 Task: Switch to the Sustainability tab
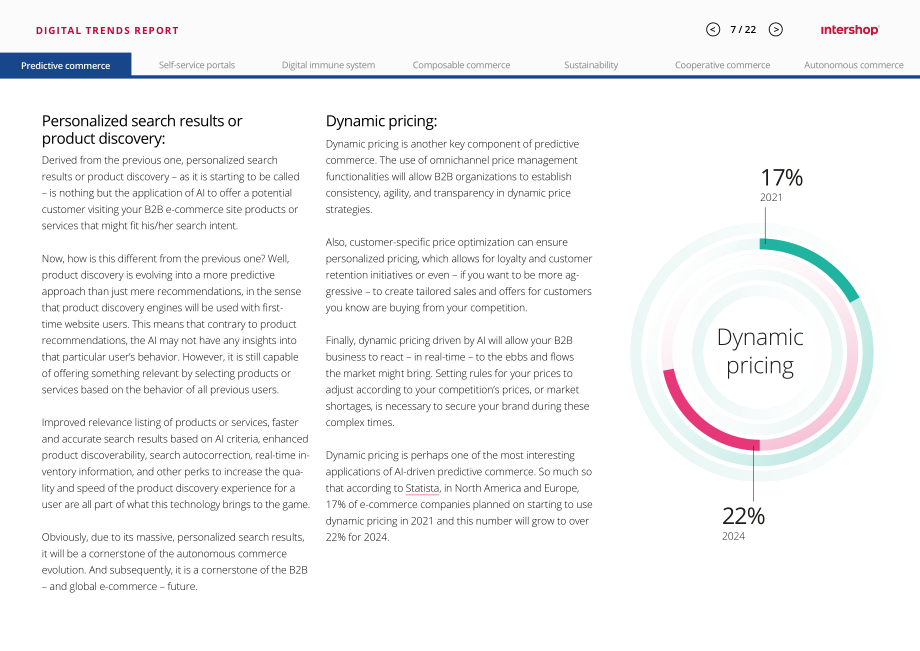(591, 65)
